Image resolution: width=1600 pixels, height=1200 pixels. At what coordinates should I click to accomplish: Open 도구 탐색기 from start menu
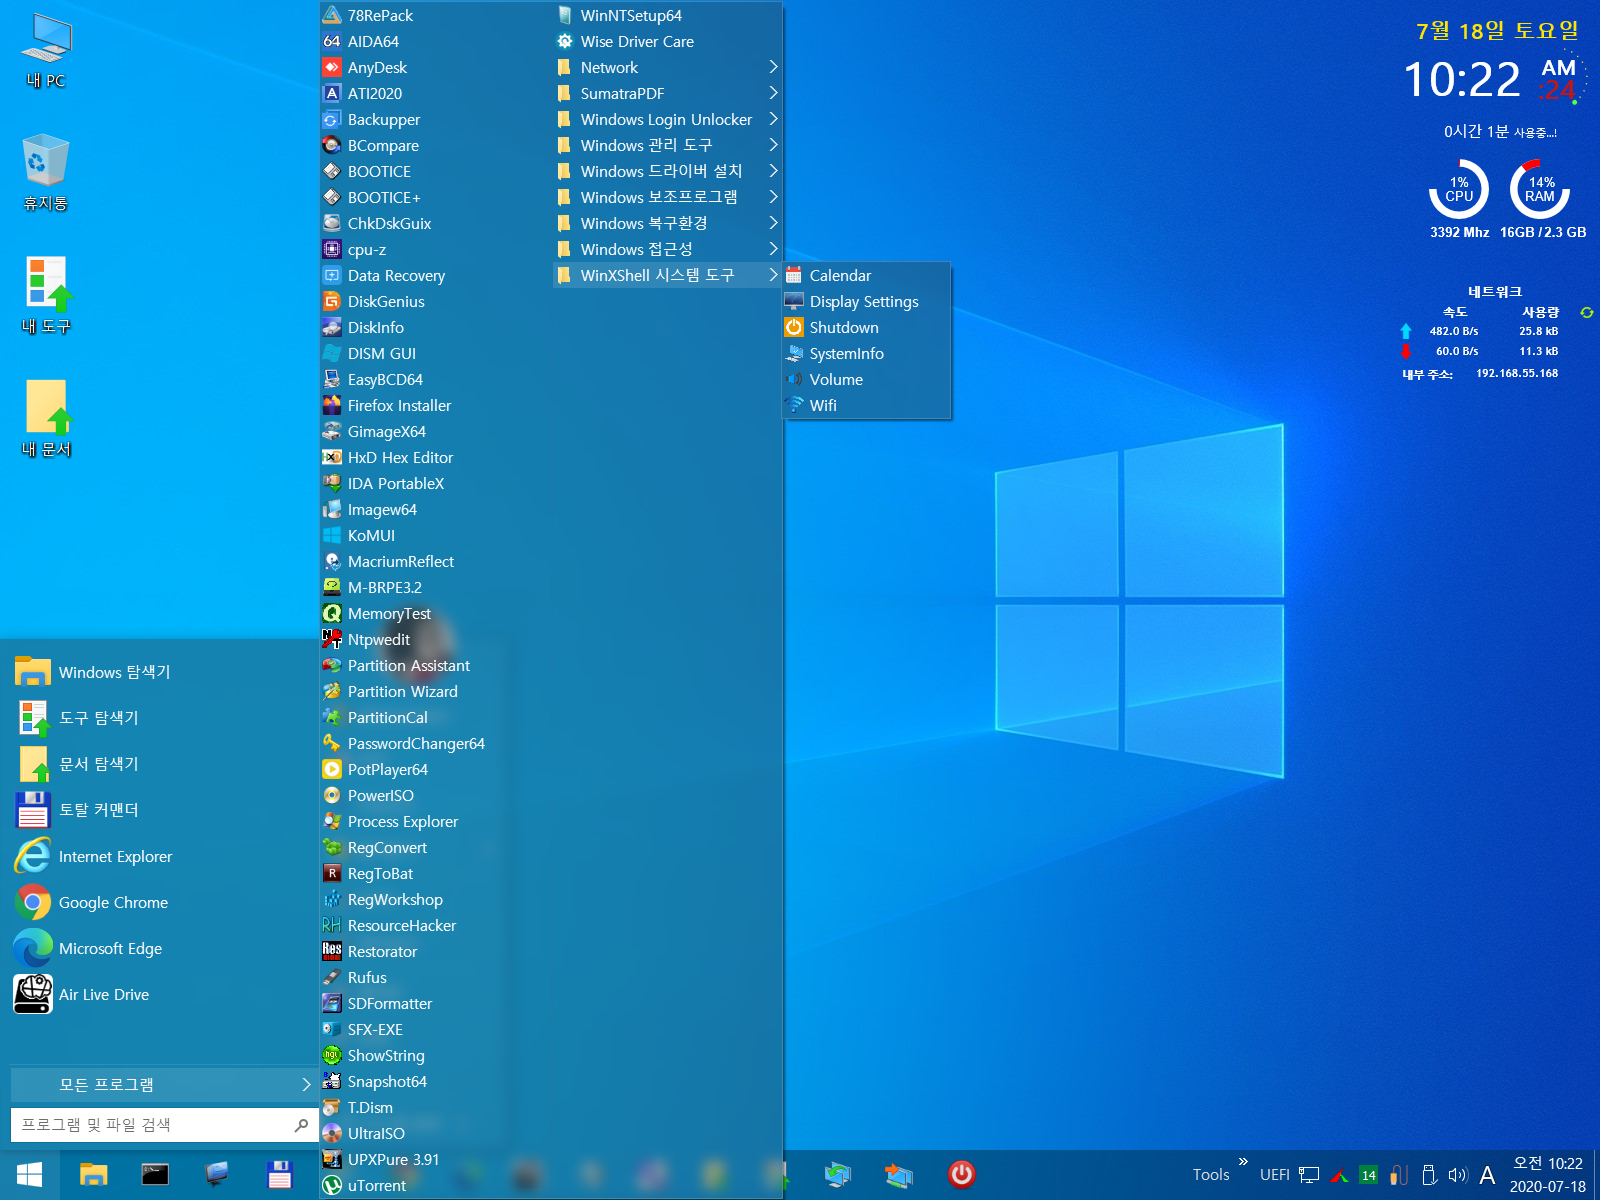tap(160, 718)
